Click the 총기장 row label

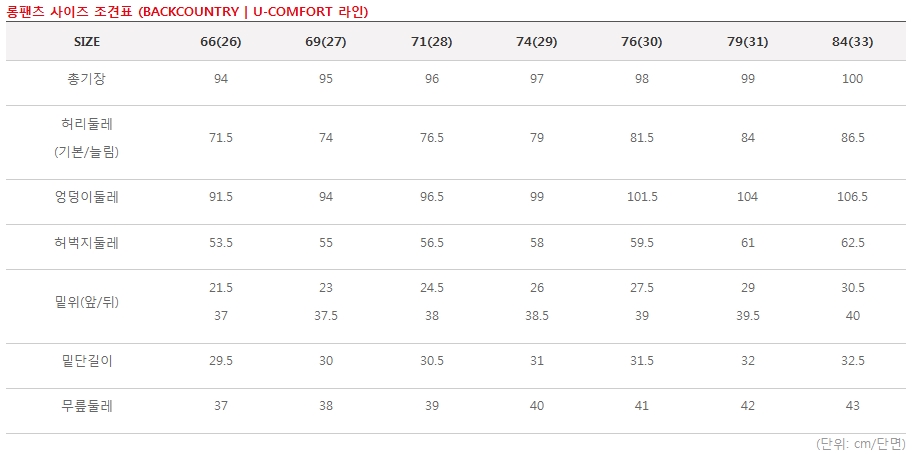tap(87, 79)
